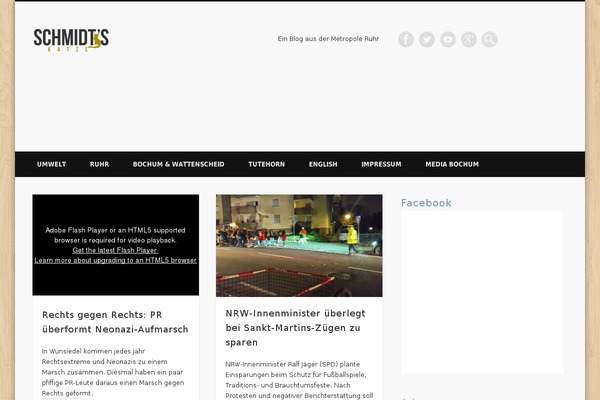Click the white Facebook widget box
The width and height of the screenshot is (600, 400).
482,292
